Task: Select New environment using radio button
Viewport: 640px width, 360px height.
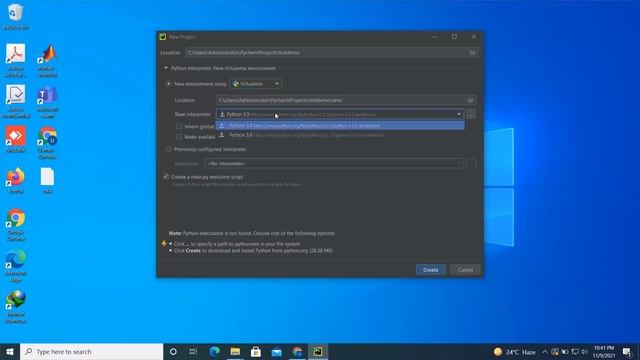Action: click(x=168, y=84)
